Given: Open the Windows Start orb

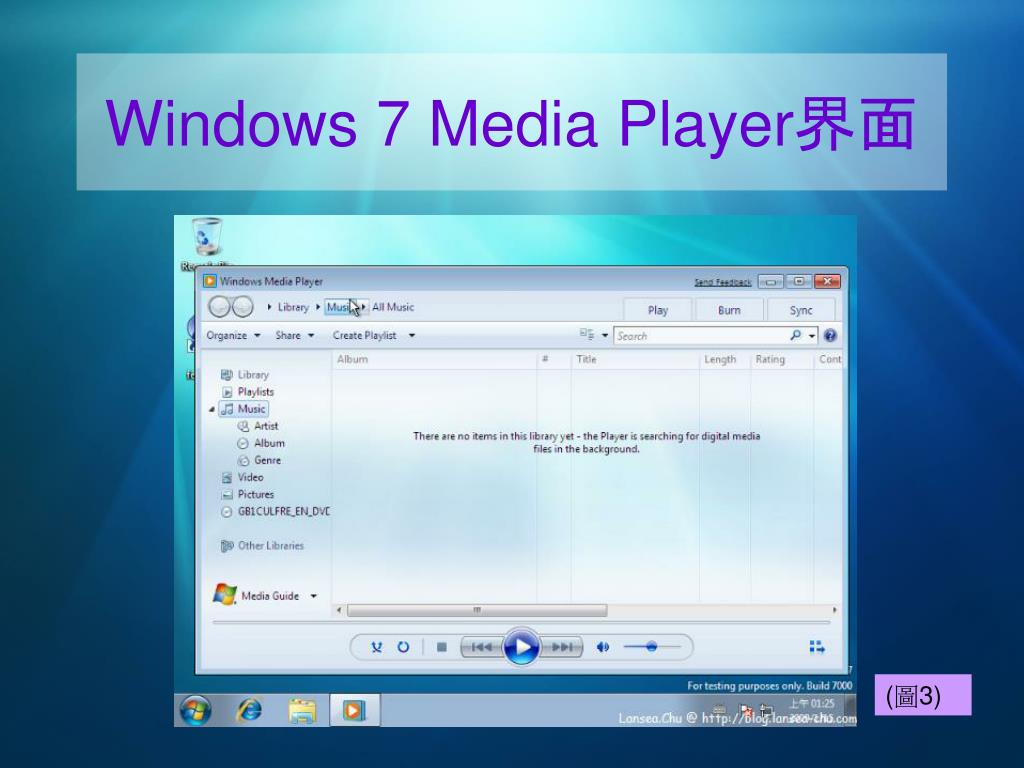Looking at the screenshot, I should 195,710.
